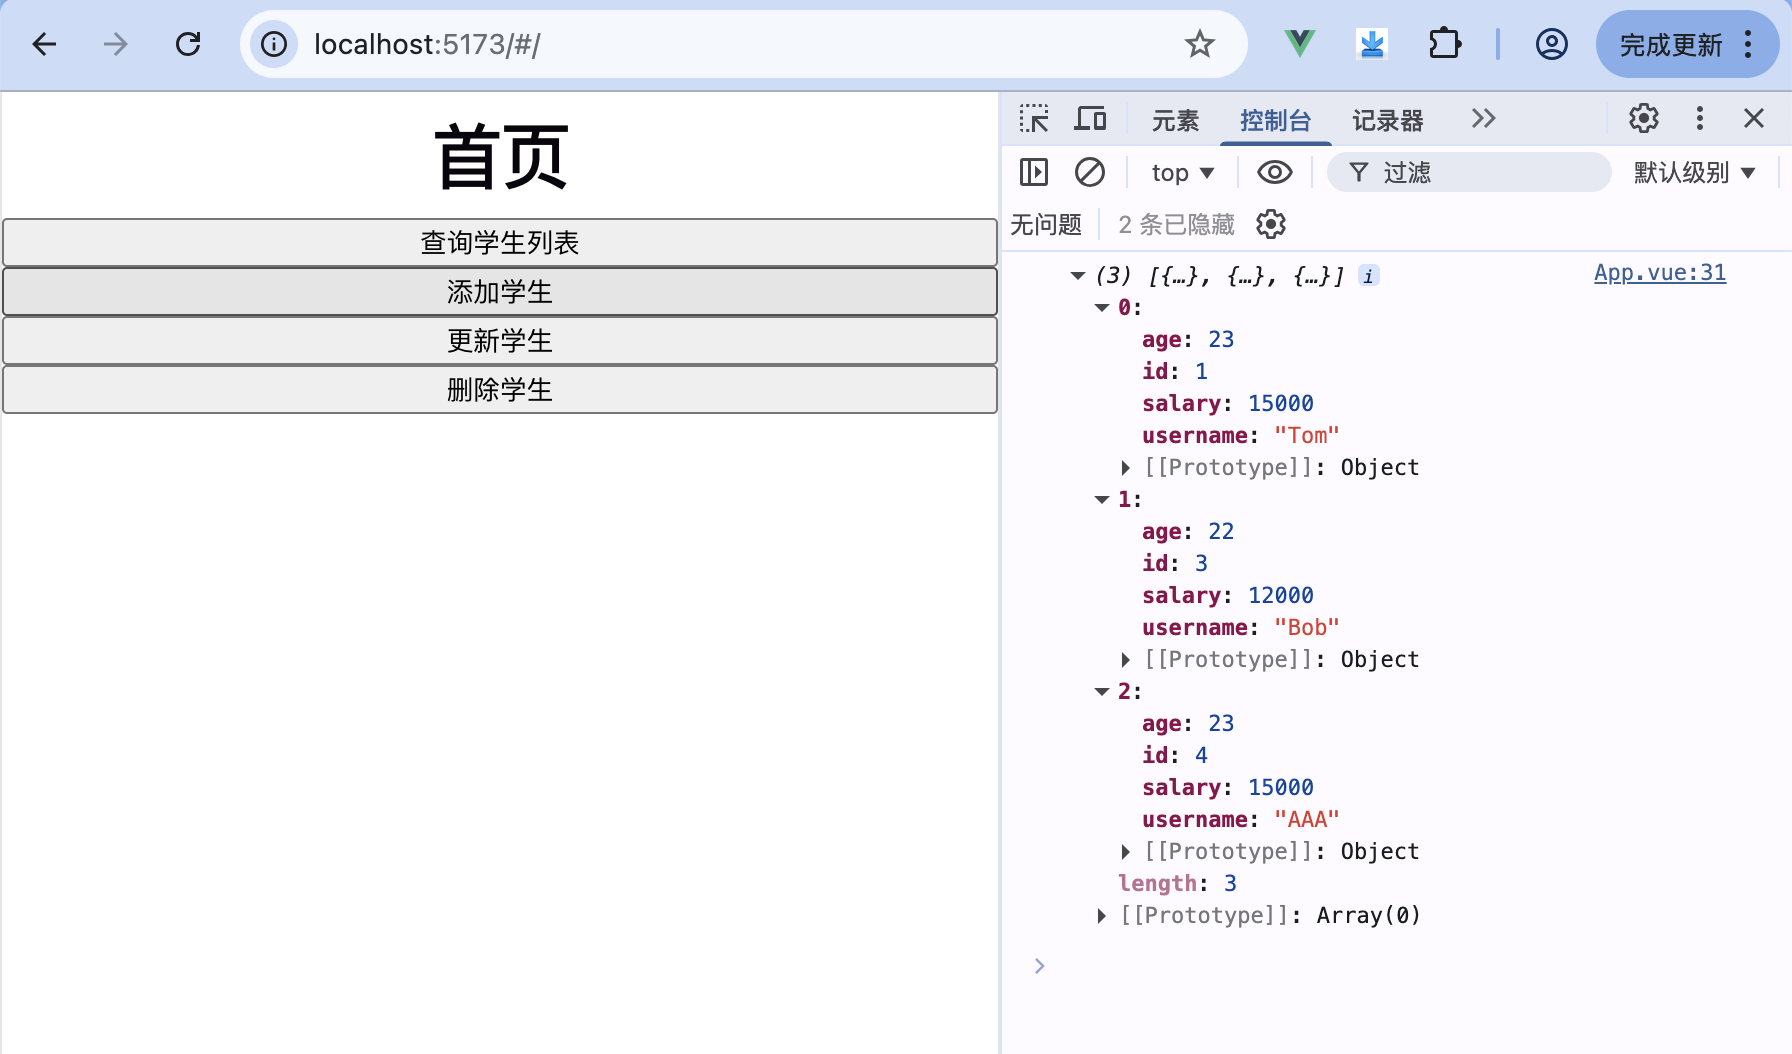Go forward in browser history
This screenshot has height=1054, width=1792.
tap(116, 44)
